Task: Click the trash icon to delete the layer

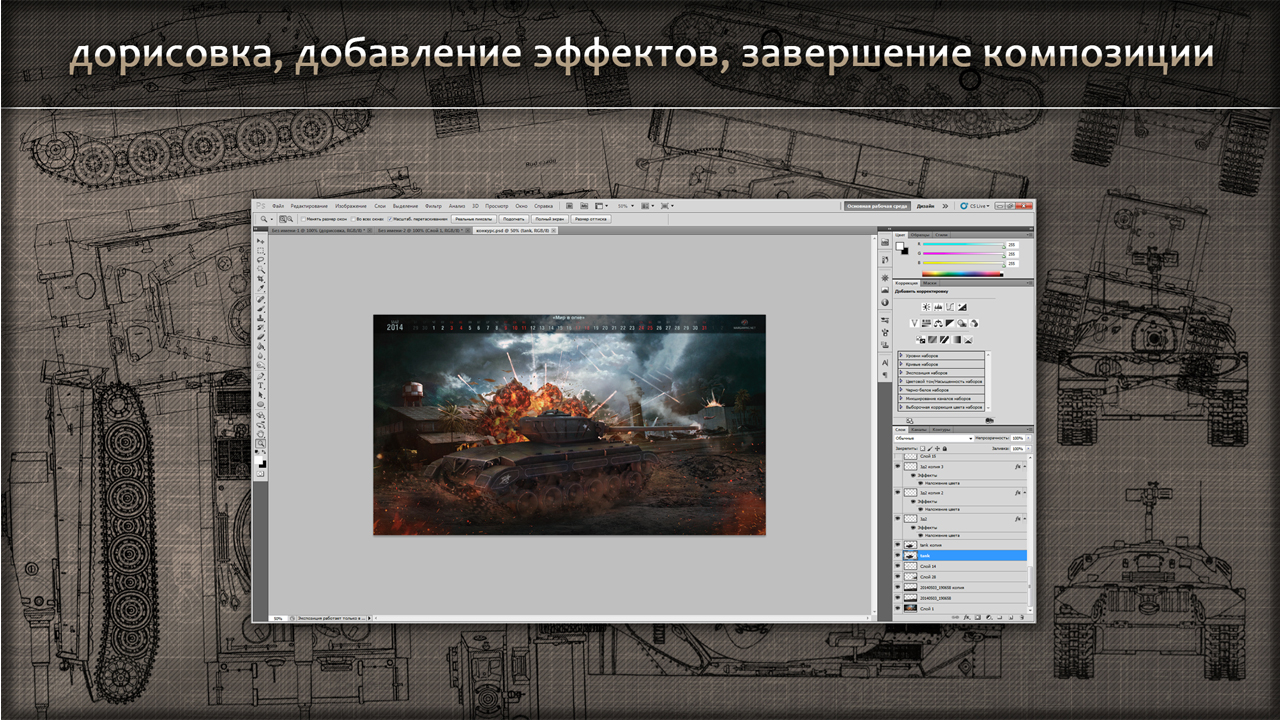Action: coord(1022,617)
